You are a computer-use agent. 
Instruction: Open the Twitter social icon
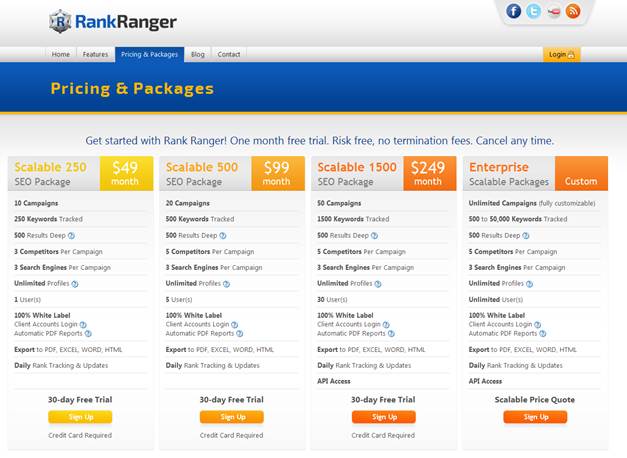point(533,11)
